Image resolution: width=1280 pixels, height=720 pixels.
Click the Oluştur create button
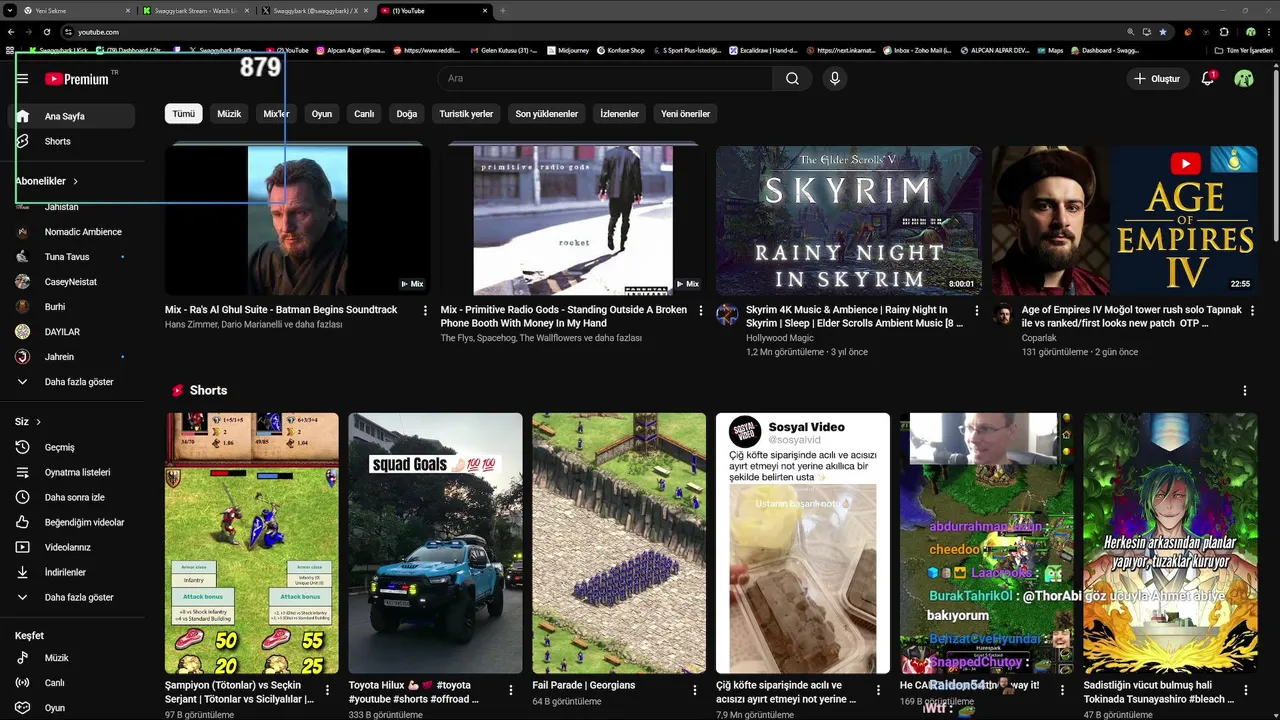(x=1156, y=78)
